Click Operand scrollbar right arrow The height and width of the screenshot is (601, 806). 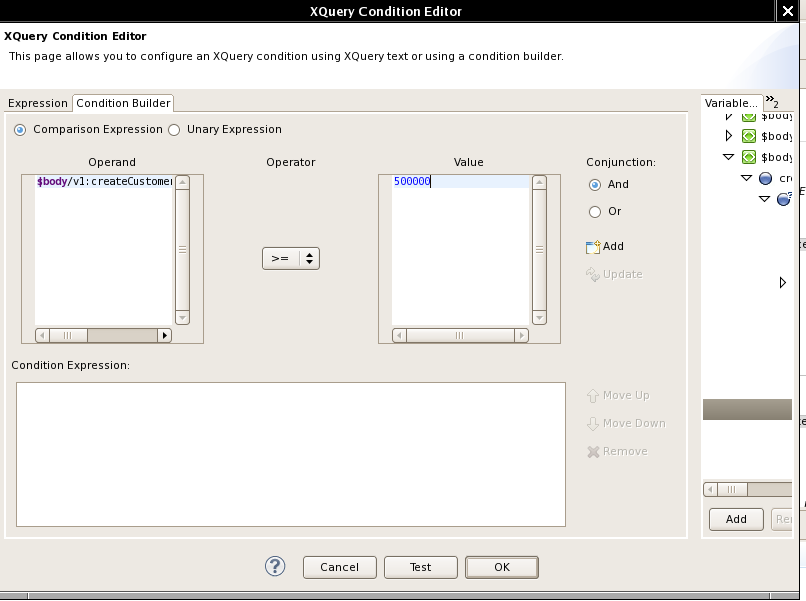pyautogui.click(x=164, y=335)
